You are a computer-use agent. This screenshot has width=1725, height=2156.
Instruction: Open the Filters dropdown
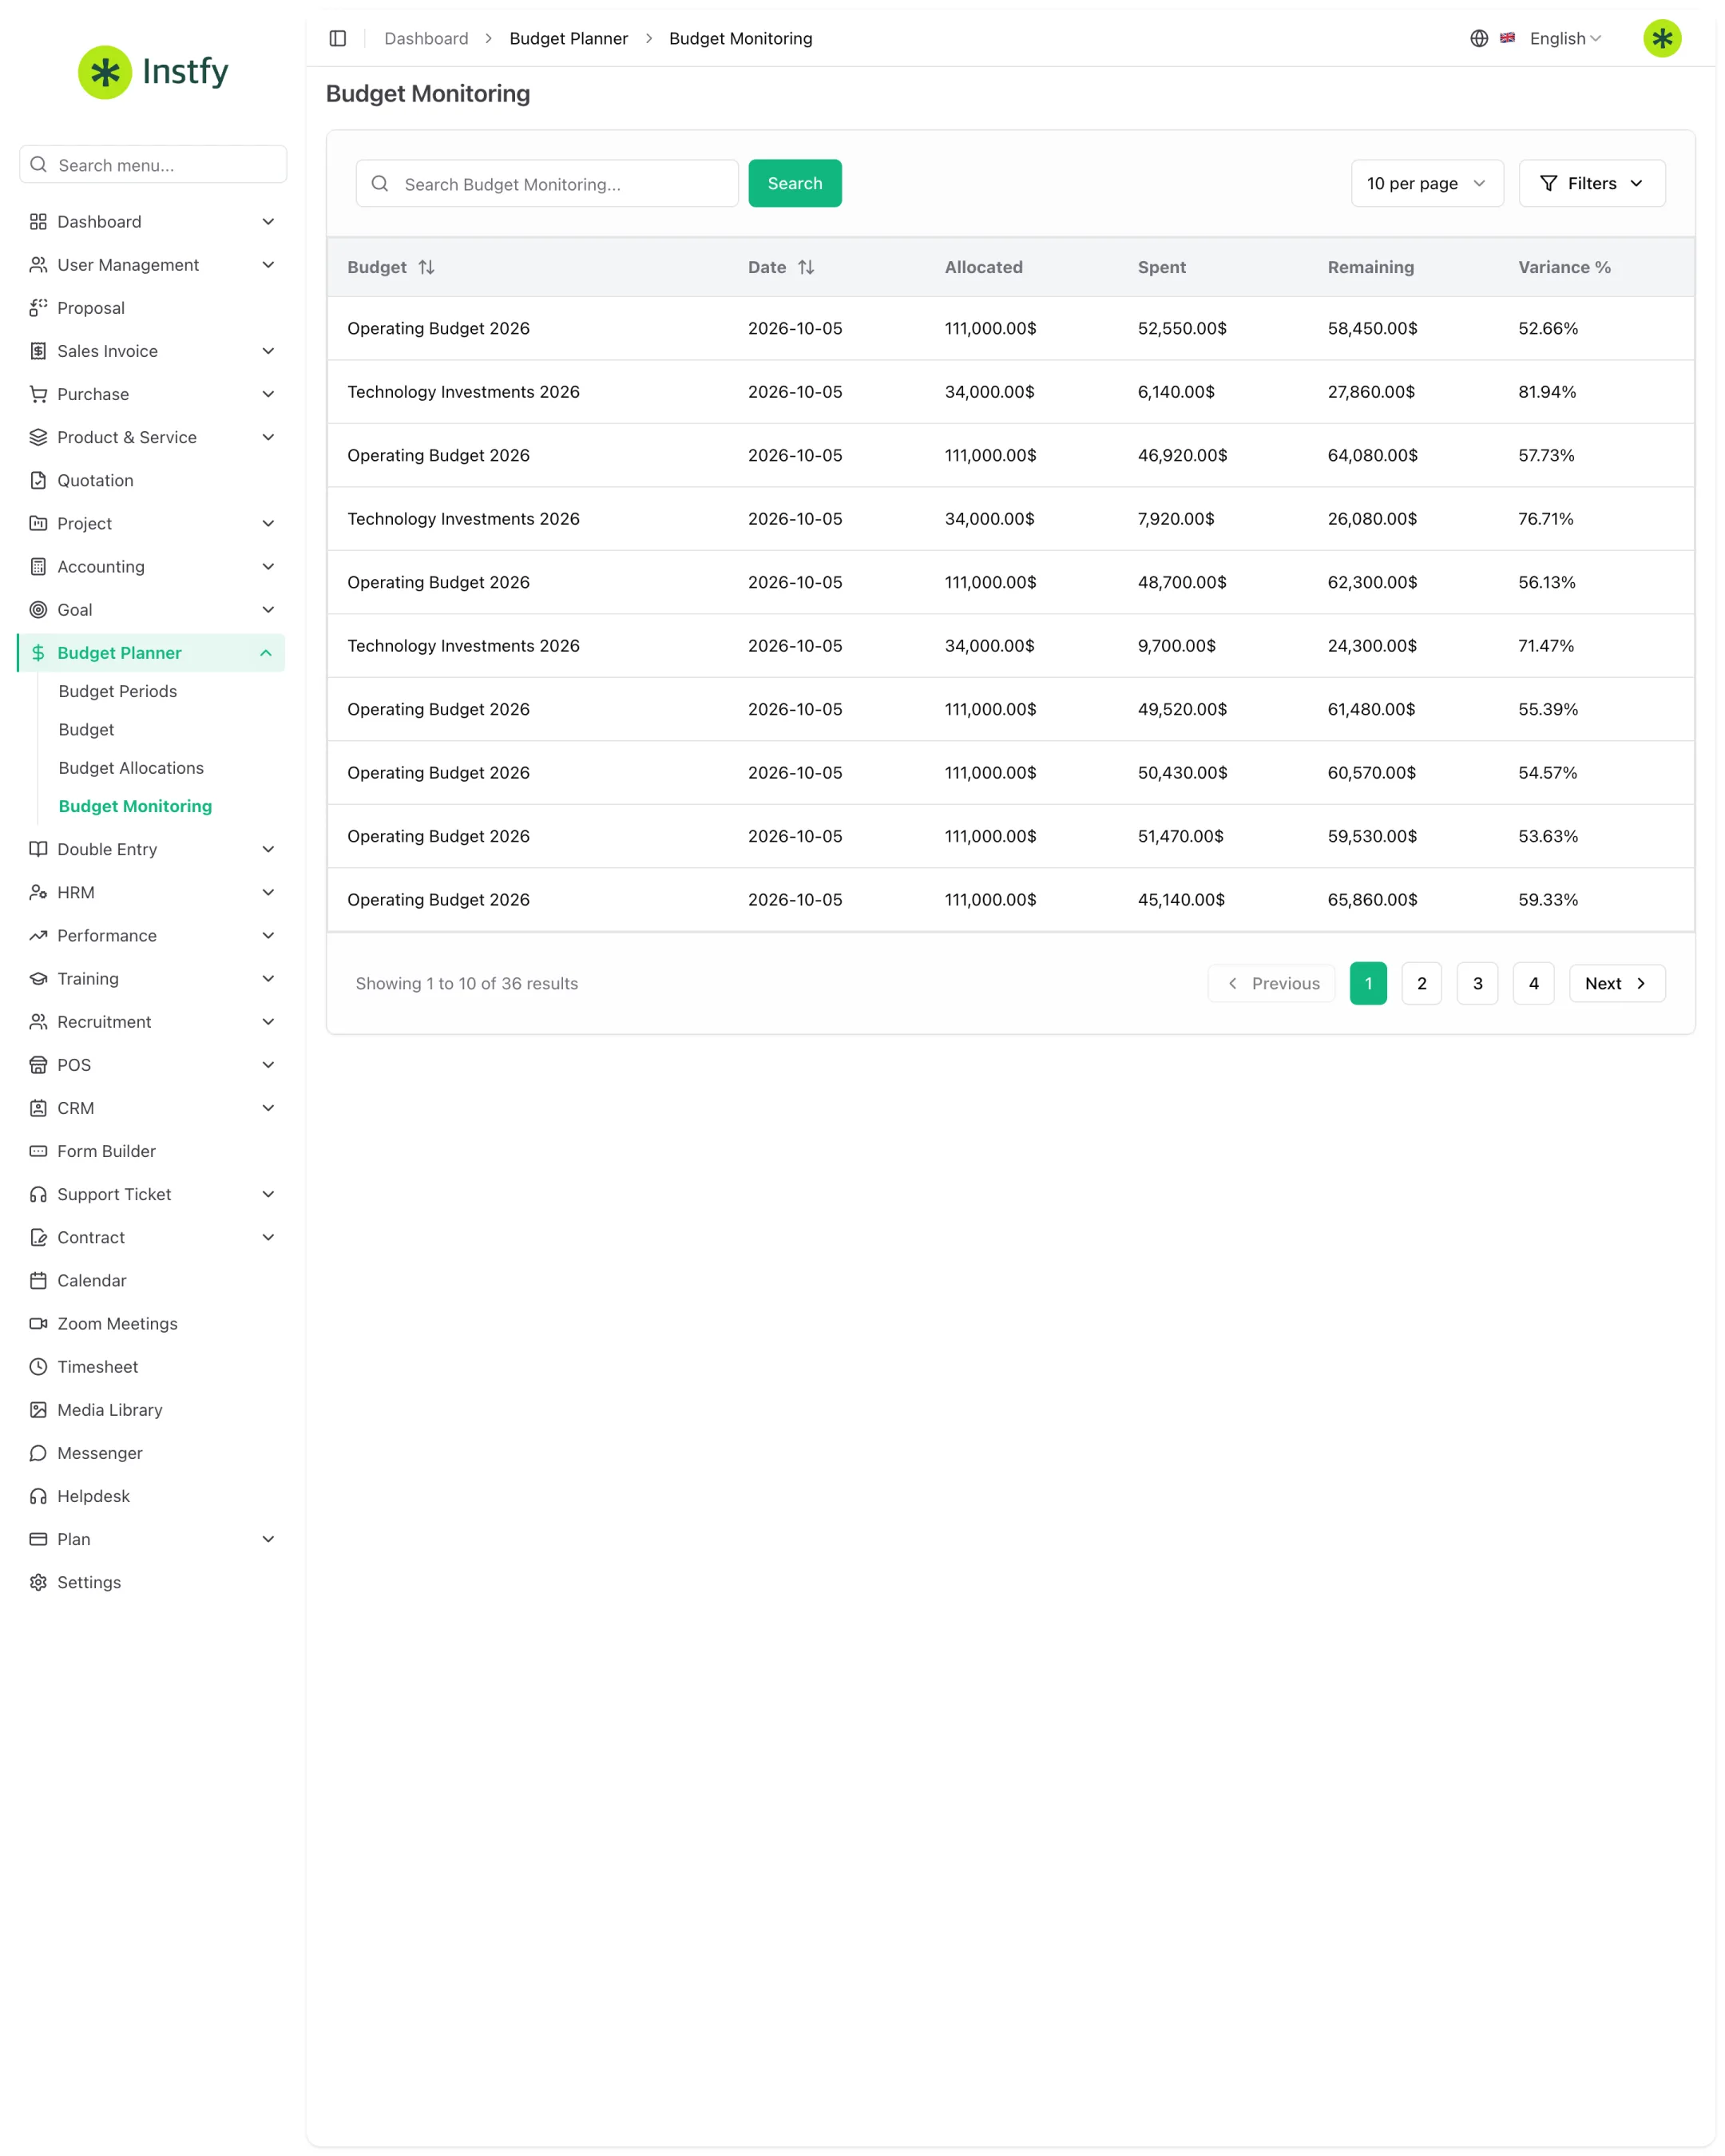pyautogui.click(x=1592, y=183)
